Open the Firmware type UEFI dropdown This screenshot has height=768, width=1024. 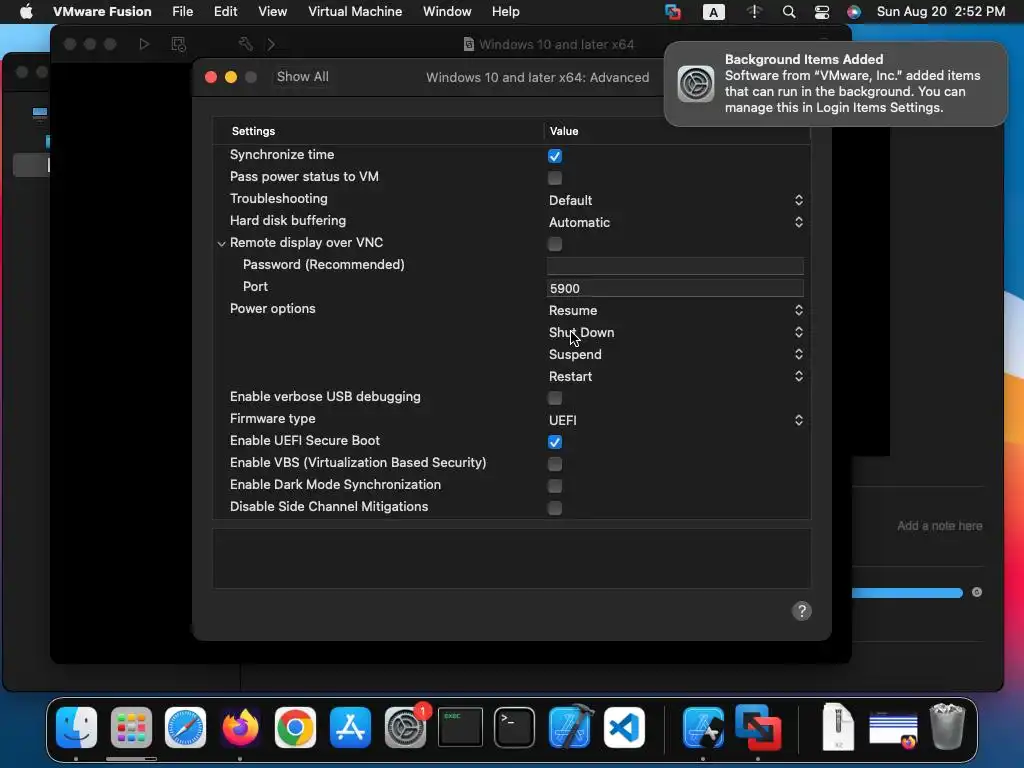tap(675, 420)
